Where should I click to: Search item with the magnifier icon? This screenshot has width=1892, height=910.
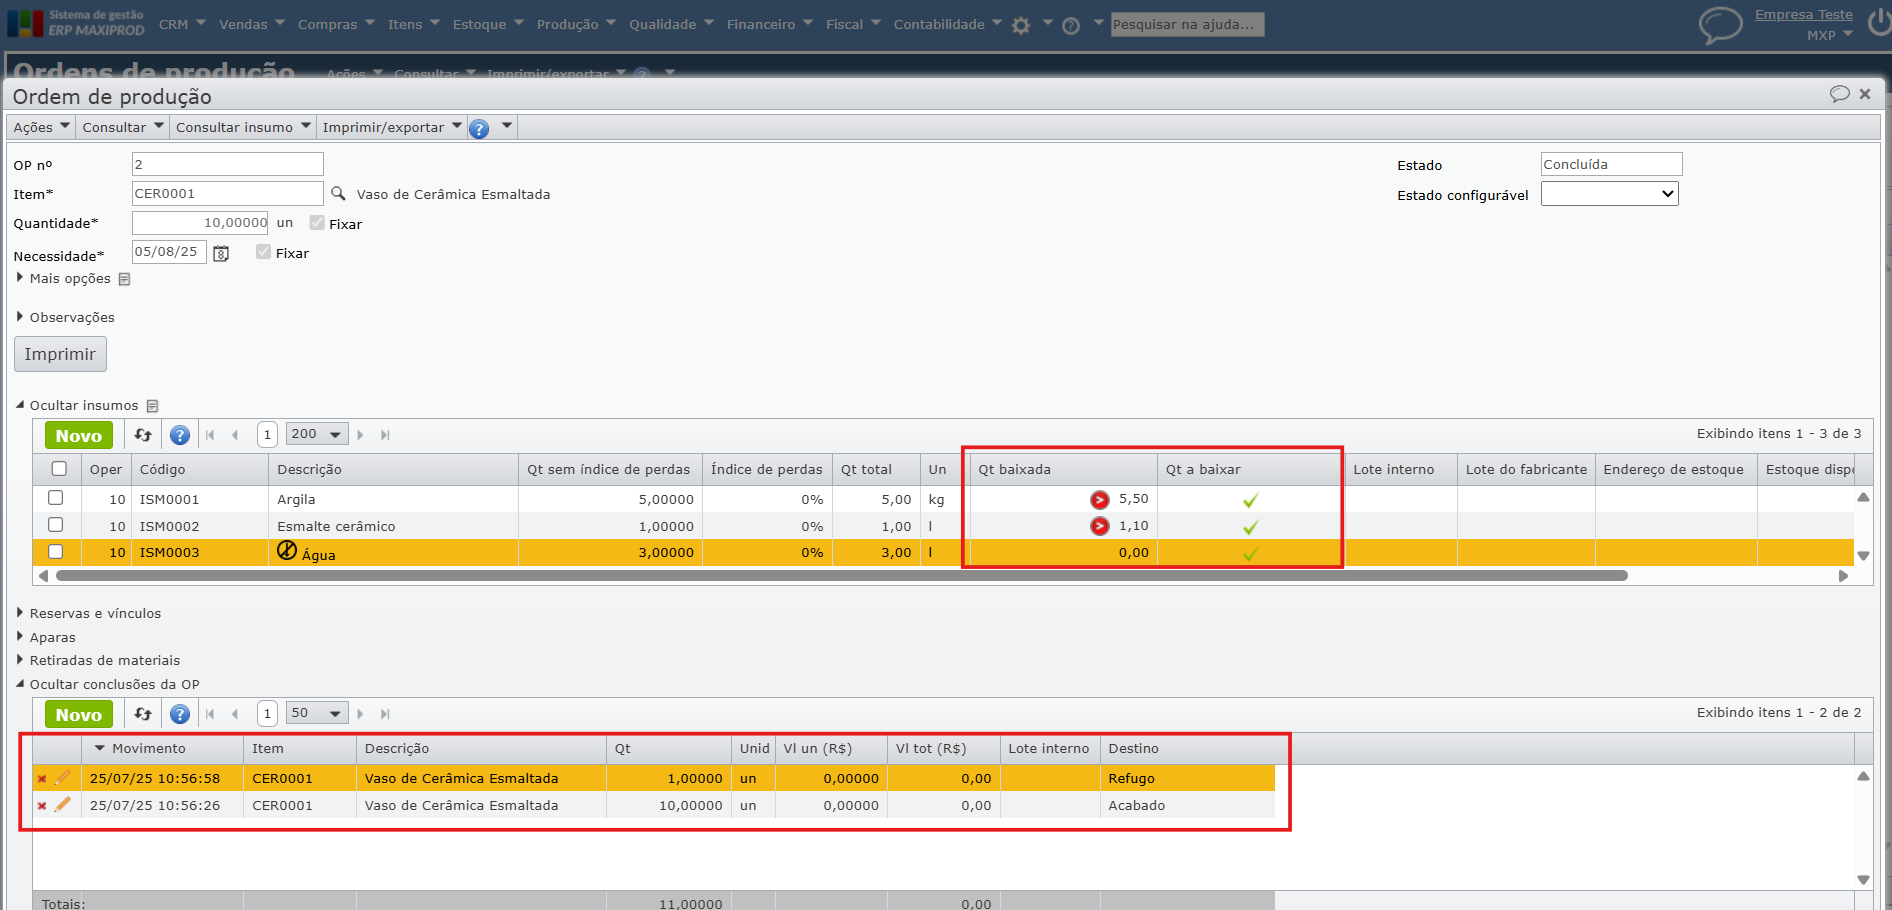coord(338,193)
